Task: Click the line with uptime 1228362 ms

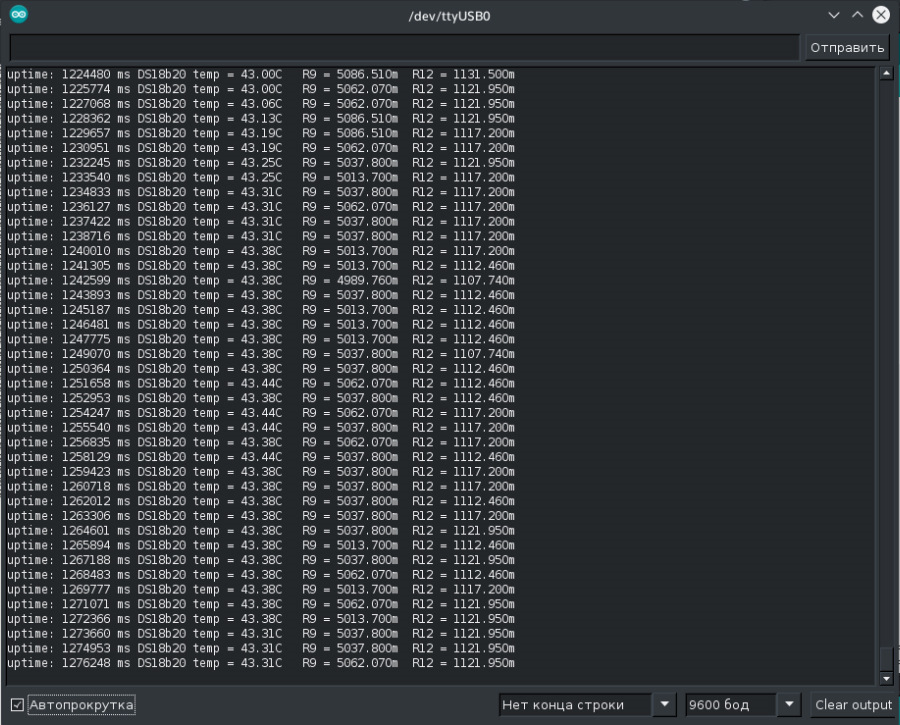Action: 261,119
